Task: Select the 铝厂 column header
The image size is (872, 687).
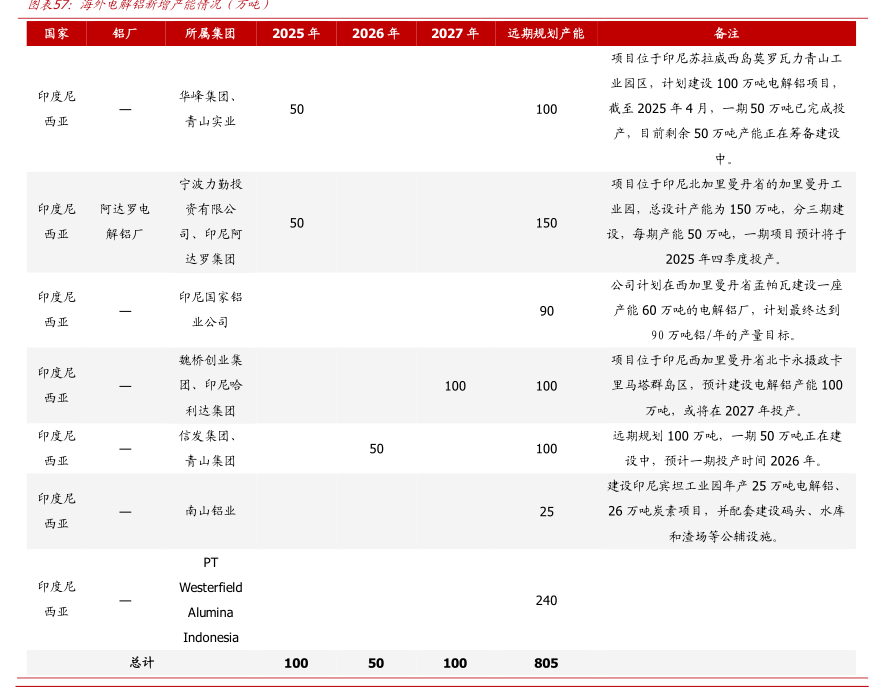Action: [125, 33]
